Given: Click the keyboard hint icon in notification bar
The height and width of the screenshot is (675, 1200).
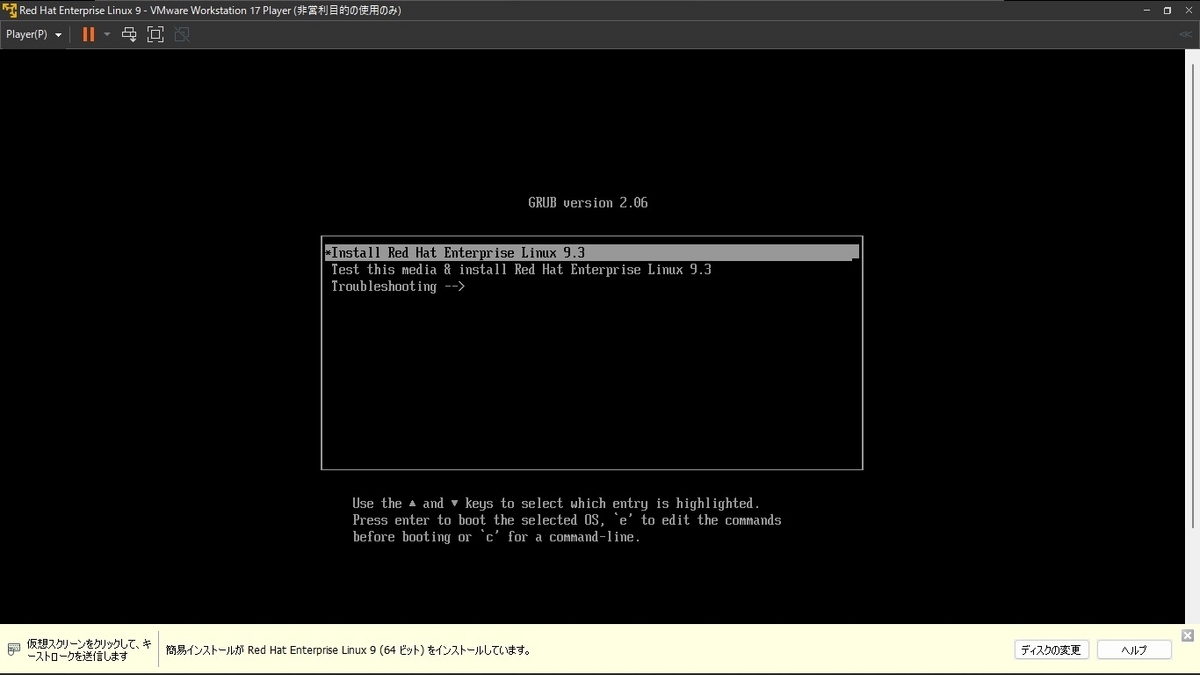Looking at the screenshot, I should click(x=14, y=650).
